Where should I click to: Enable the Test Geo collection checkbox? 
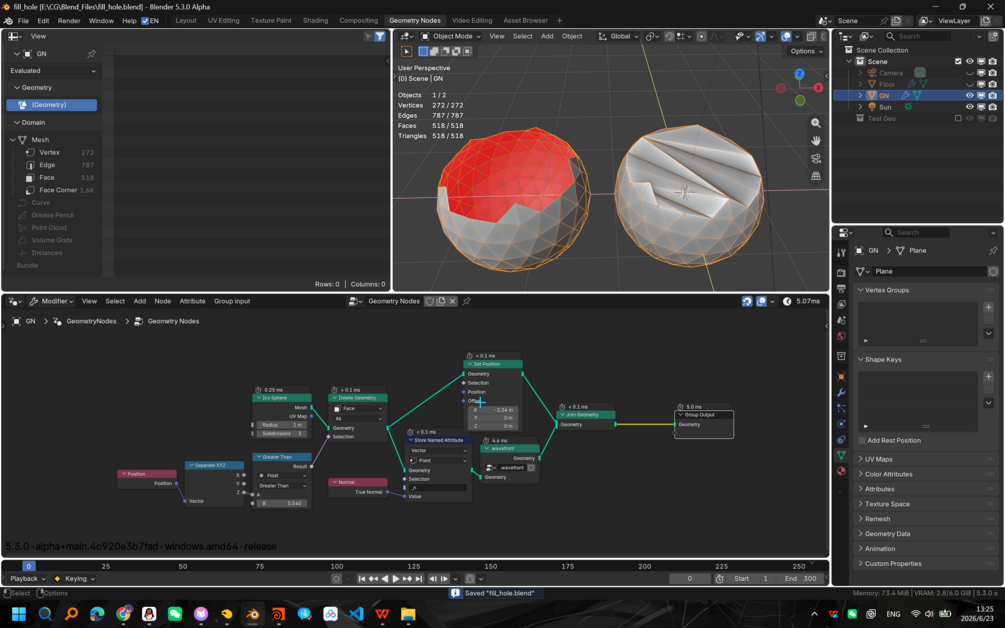click(958, 119)
